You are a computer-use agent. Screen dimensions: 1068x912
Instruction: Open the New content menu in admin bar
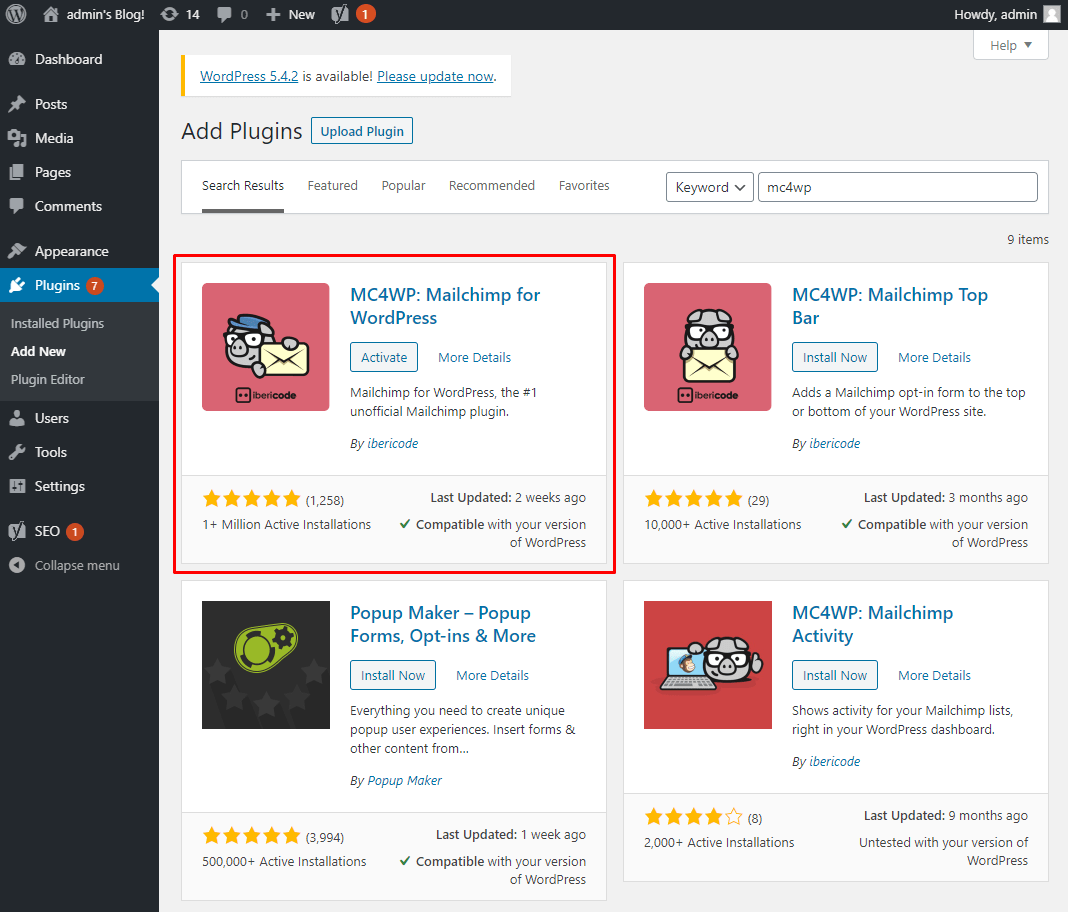click(291, 14)
